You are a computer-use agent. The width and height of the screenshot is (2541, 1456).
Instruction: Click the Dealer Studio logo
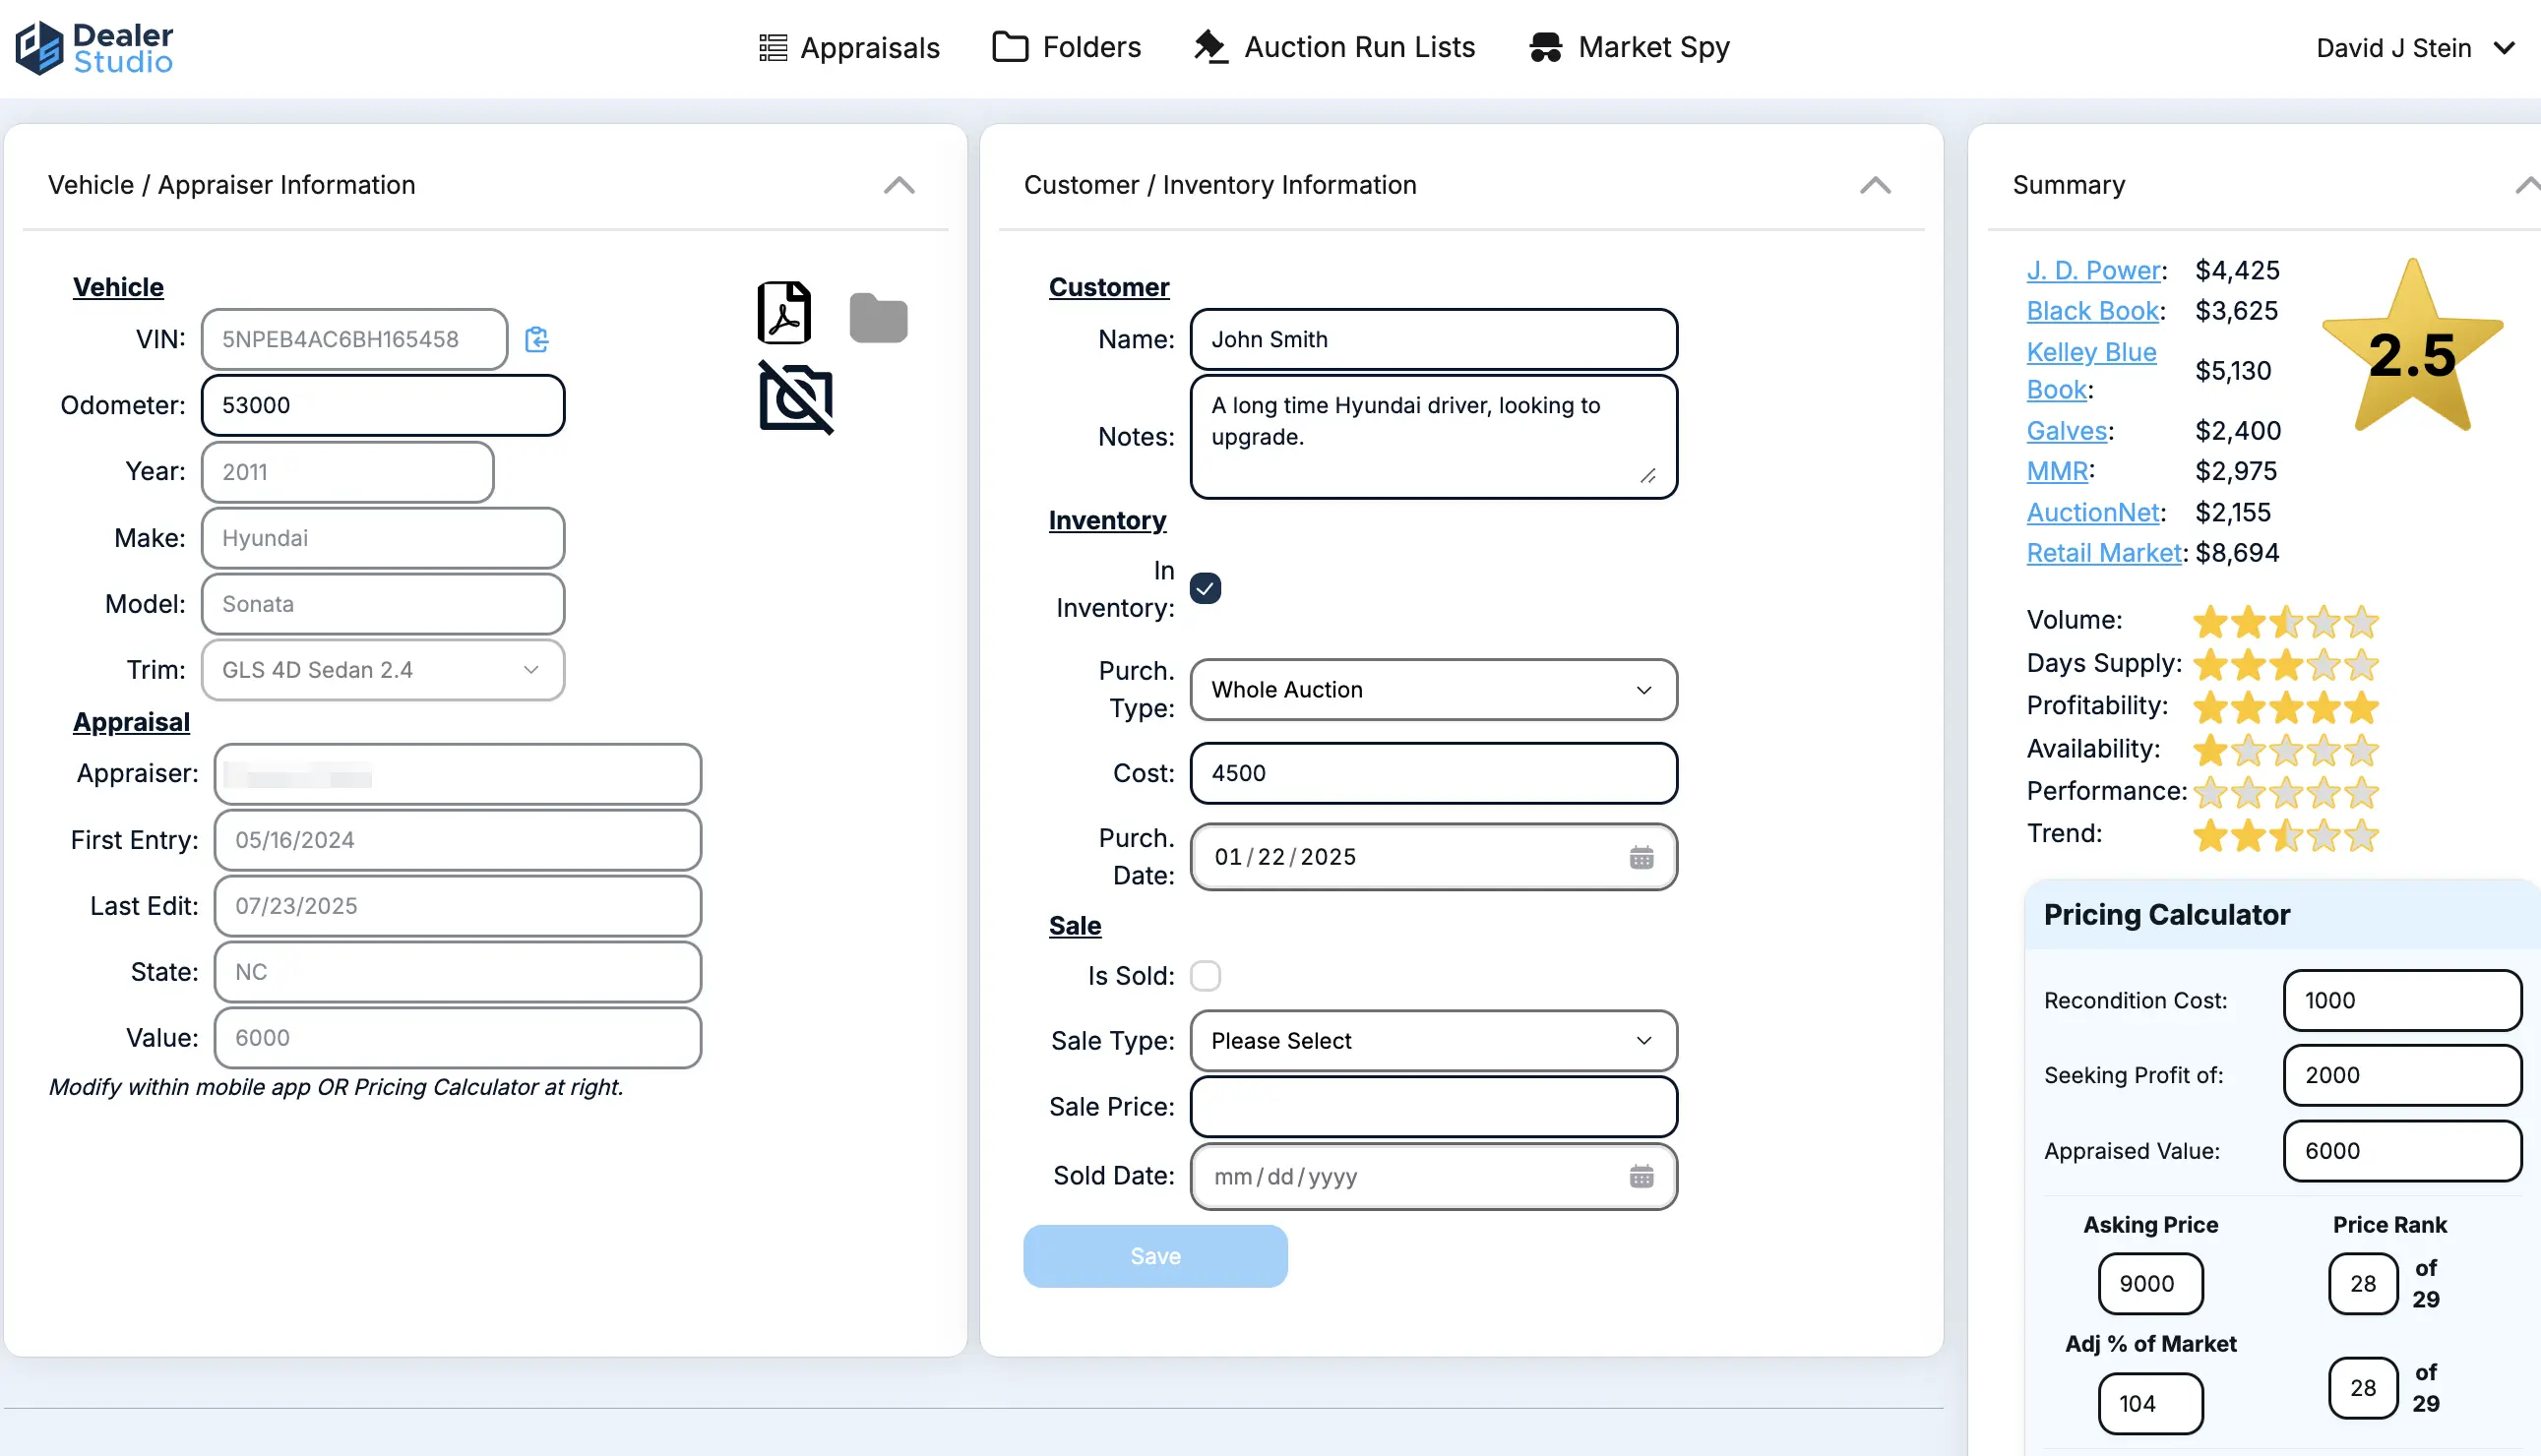[95, 48]
